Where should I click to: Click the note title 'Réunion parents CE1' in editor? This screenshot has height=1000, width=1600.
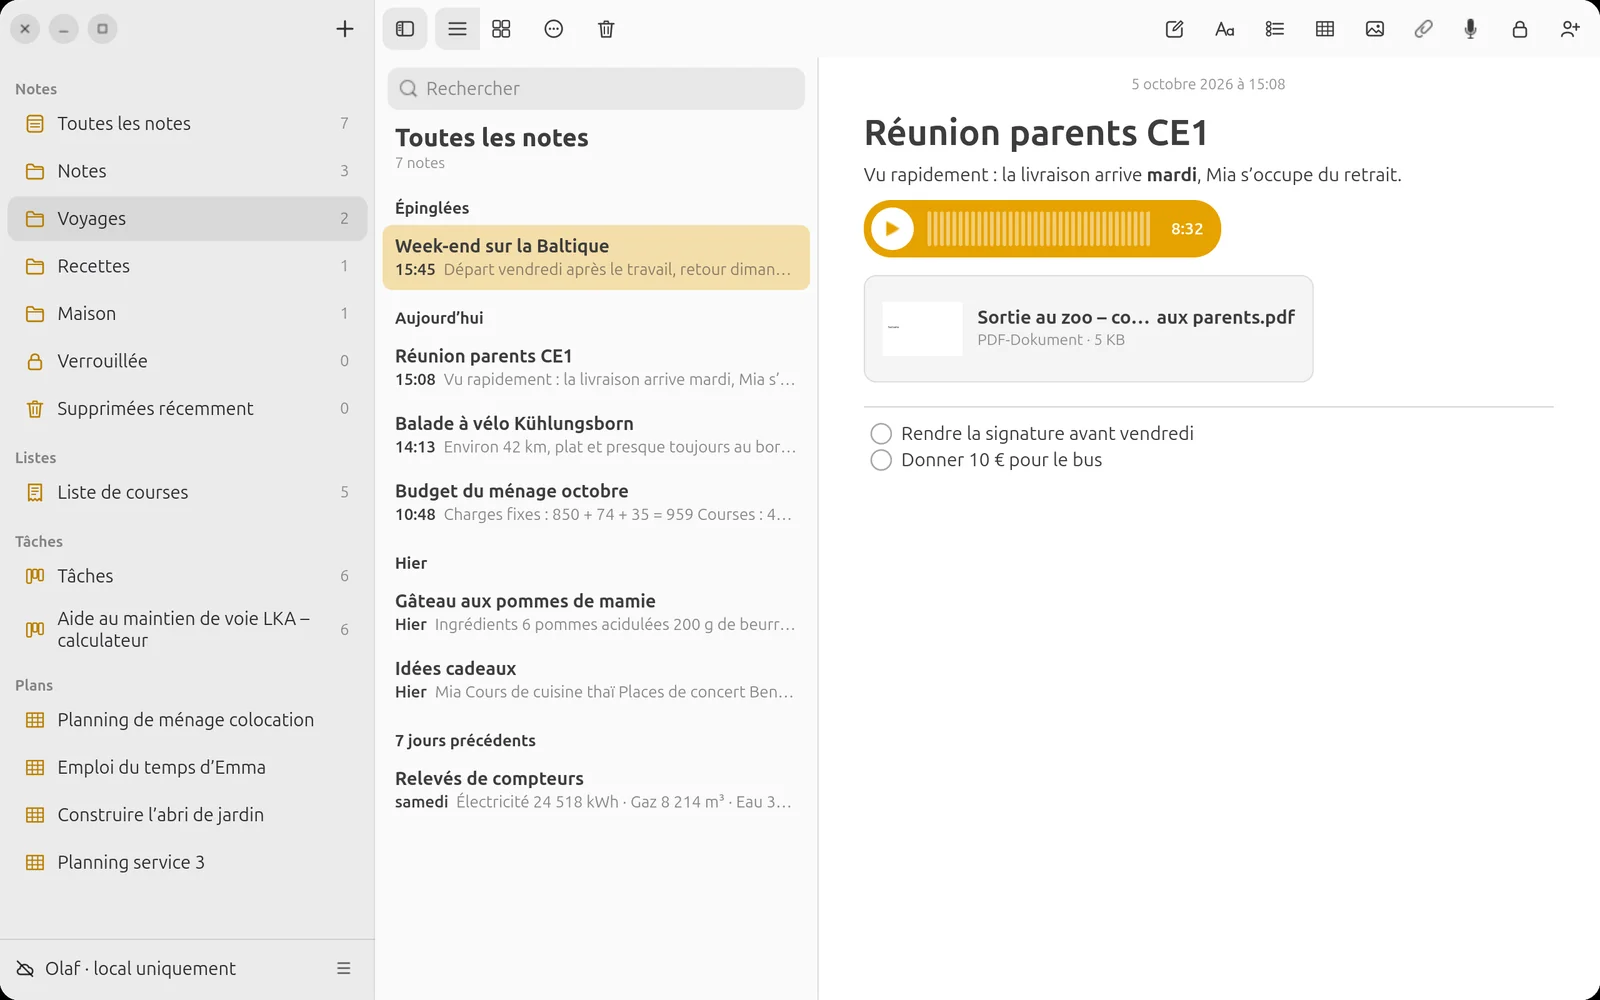pyautogui.click(x=1036, y=133)
